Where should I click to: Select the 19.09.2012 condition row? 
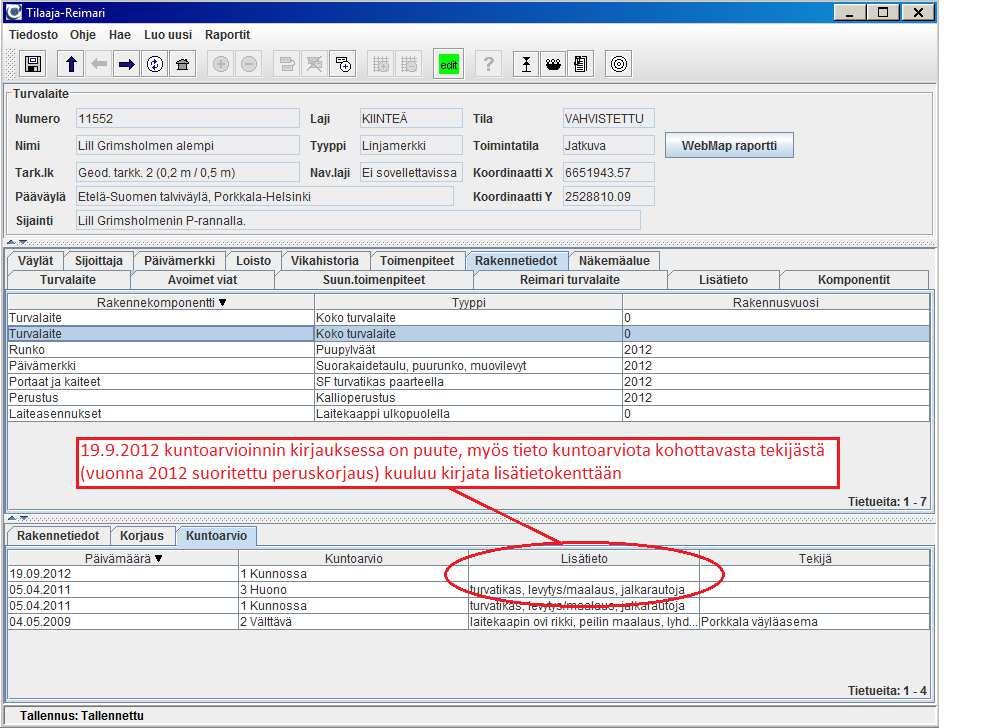click(468, 574)
